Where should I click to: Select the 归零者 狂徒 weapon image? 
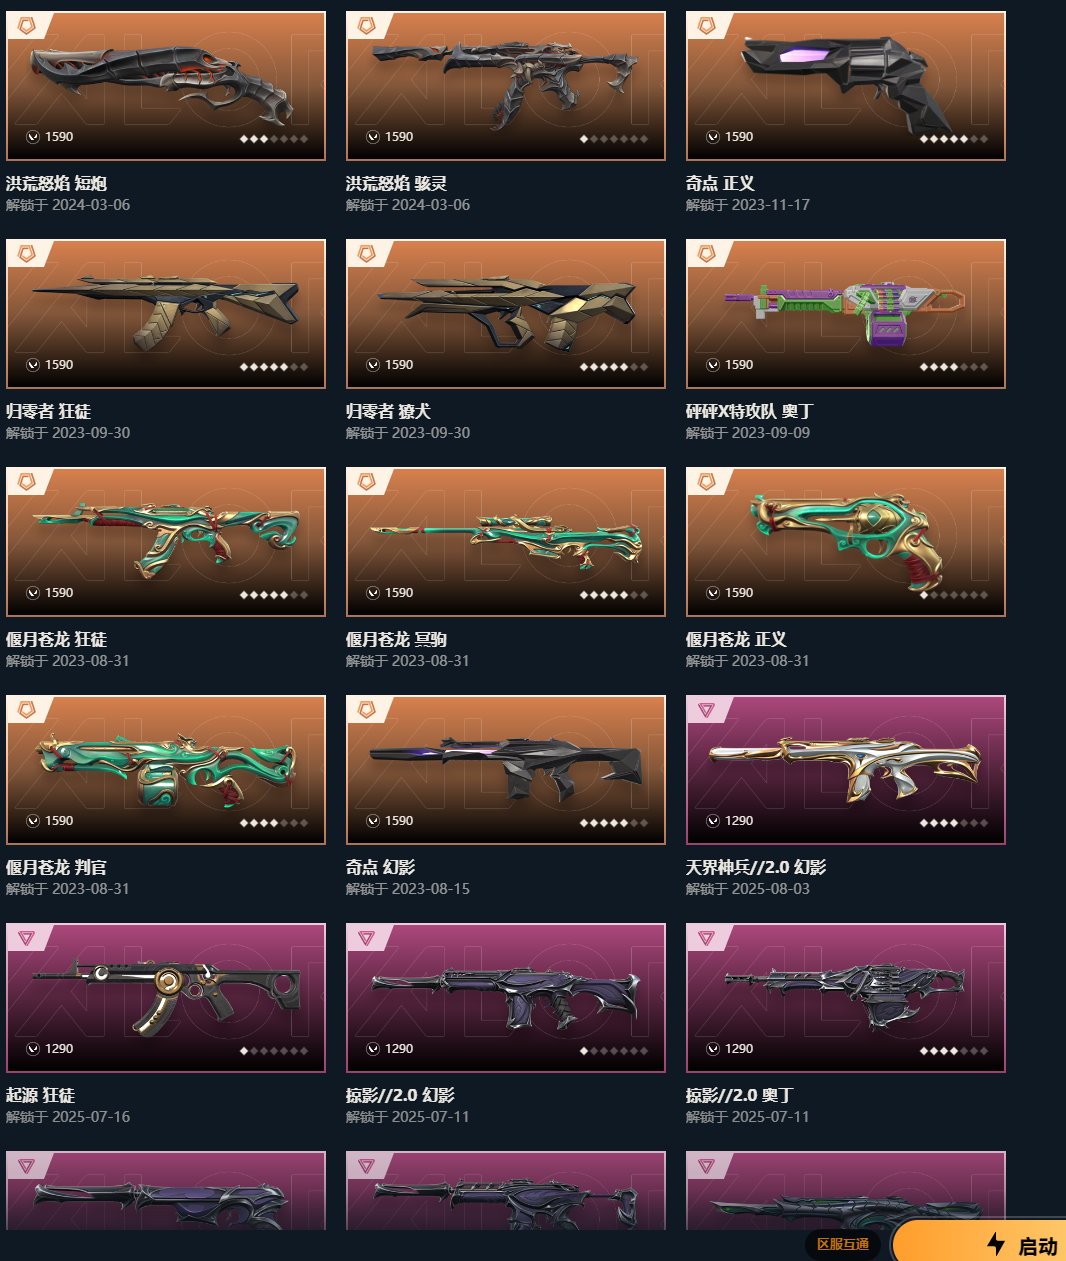[x=166, y=314]
